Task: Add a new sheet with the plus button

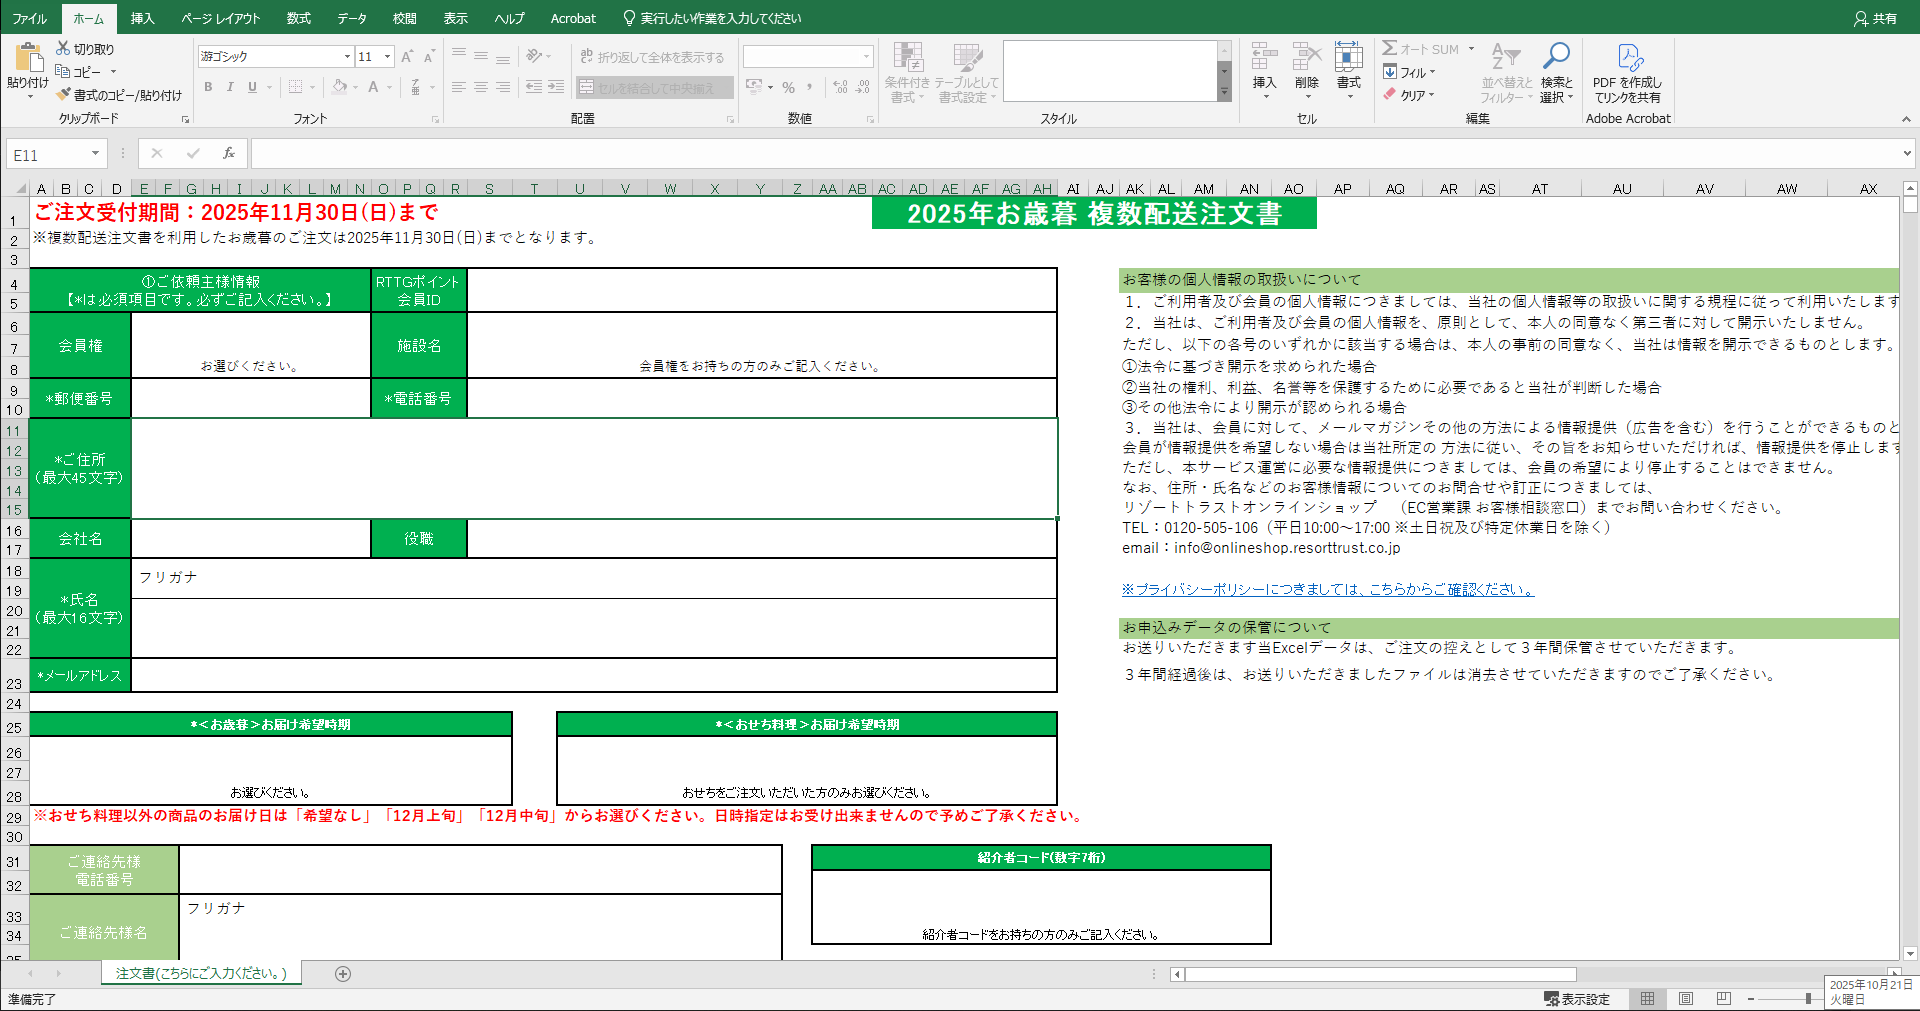Action: tap(343, 974)
